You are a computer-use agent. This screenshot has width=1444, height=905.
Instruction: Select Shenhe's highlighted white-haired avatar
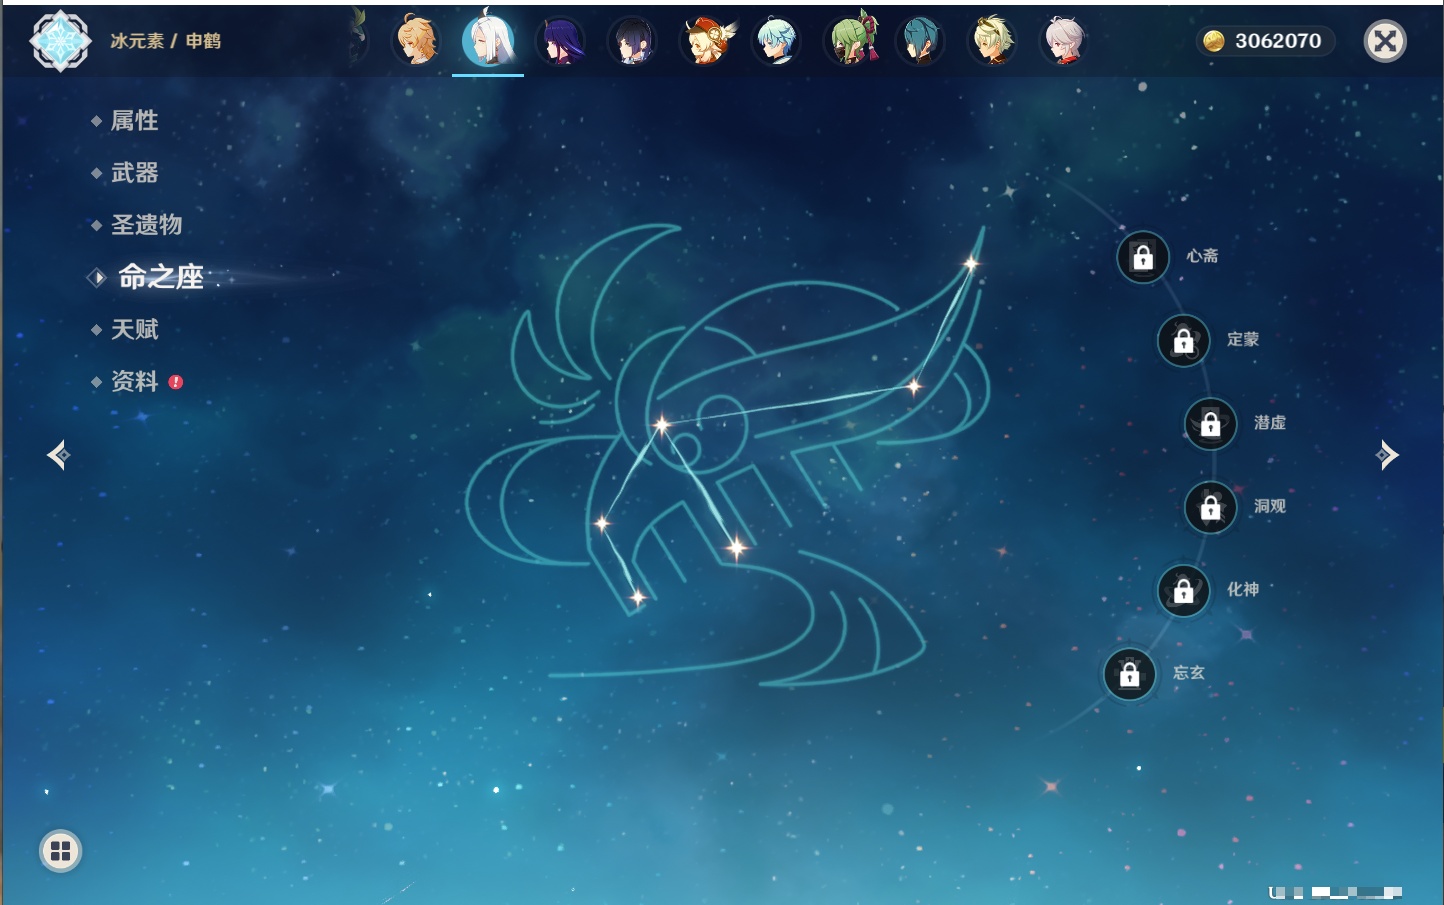(x=488, y=40)
